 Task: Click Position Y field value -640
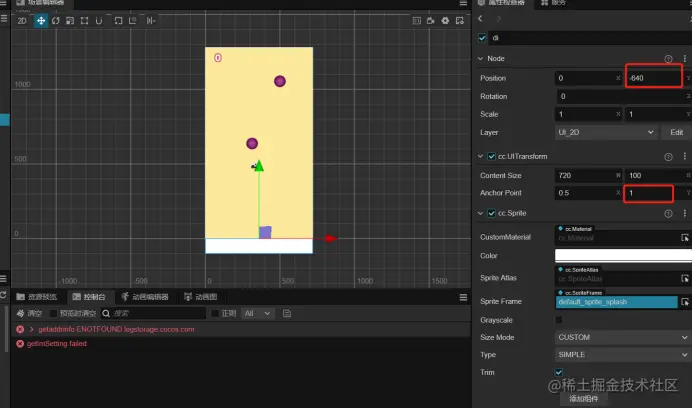click(x=654, y=78)
